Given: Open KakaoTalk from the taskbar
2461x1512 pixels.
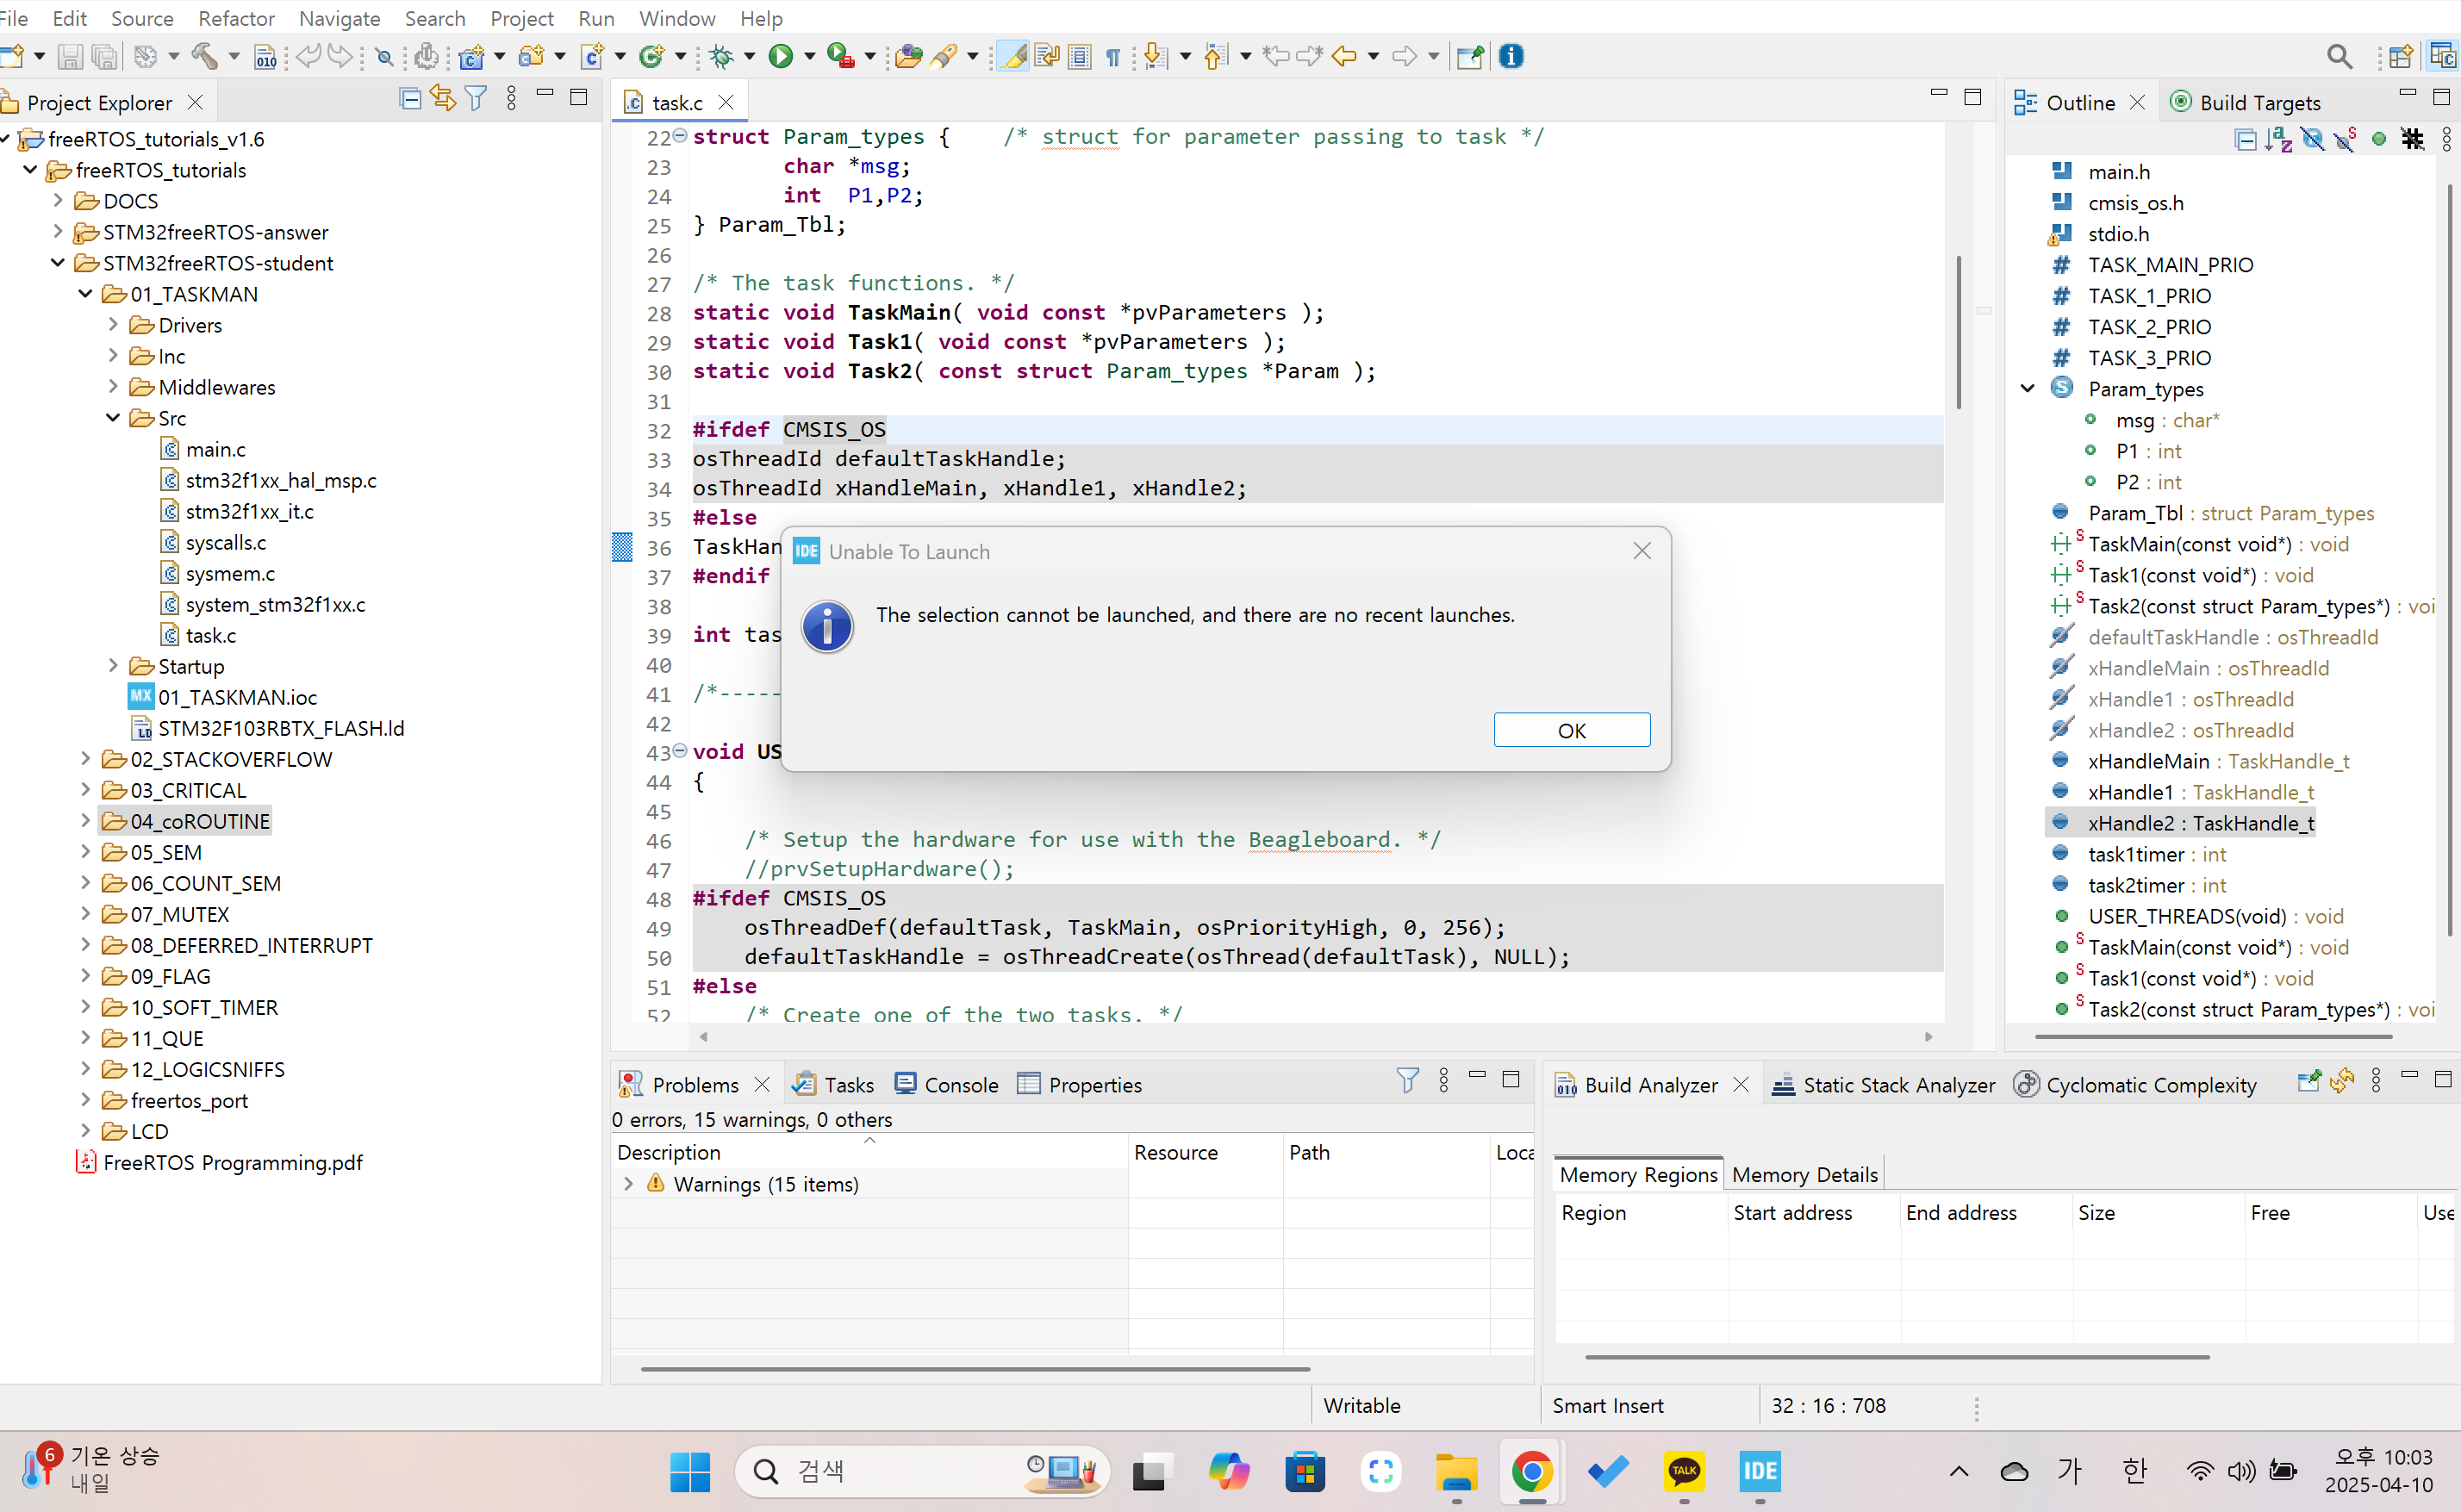Looking at the screenshot, I should 1684,1471.
